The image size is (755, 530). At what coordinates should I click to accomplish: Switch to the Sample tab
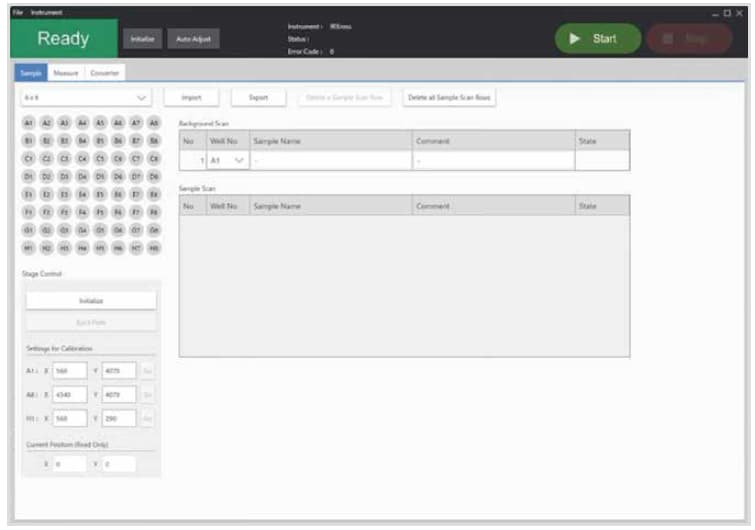point(31,73)
